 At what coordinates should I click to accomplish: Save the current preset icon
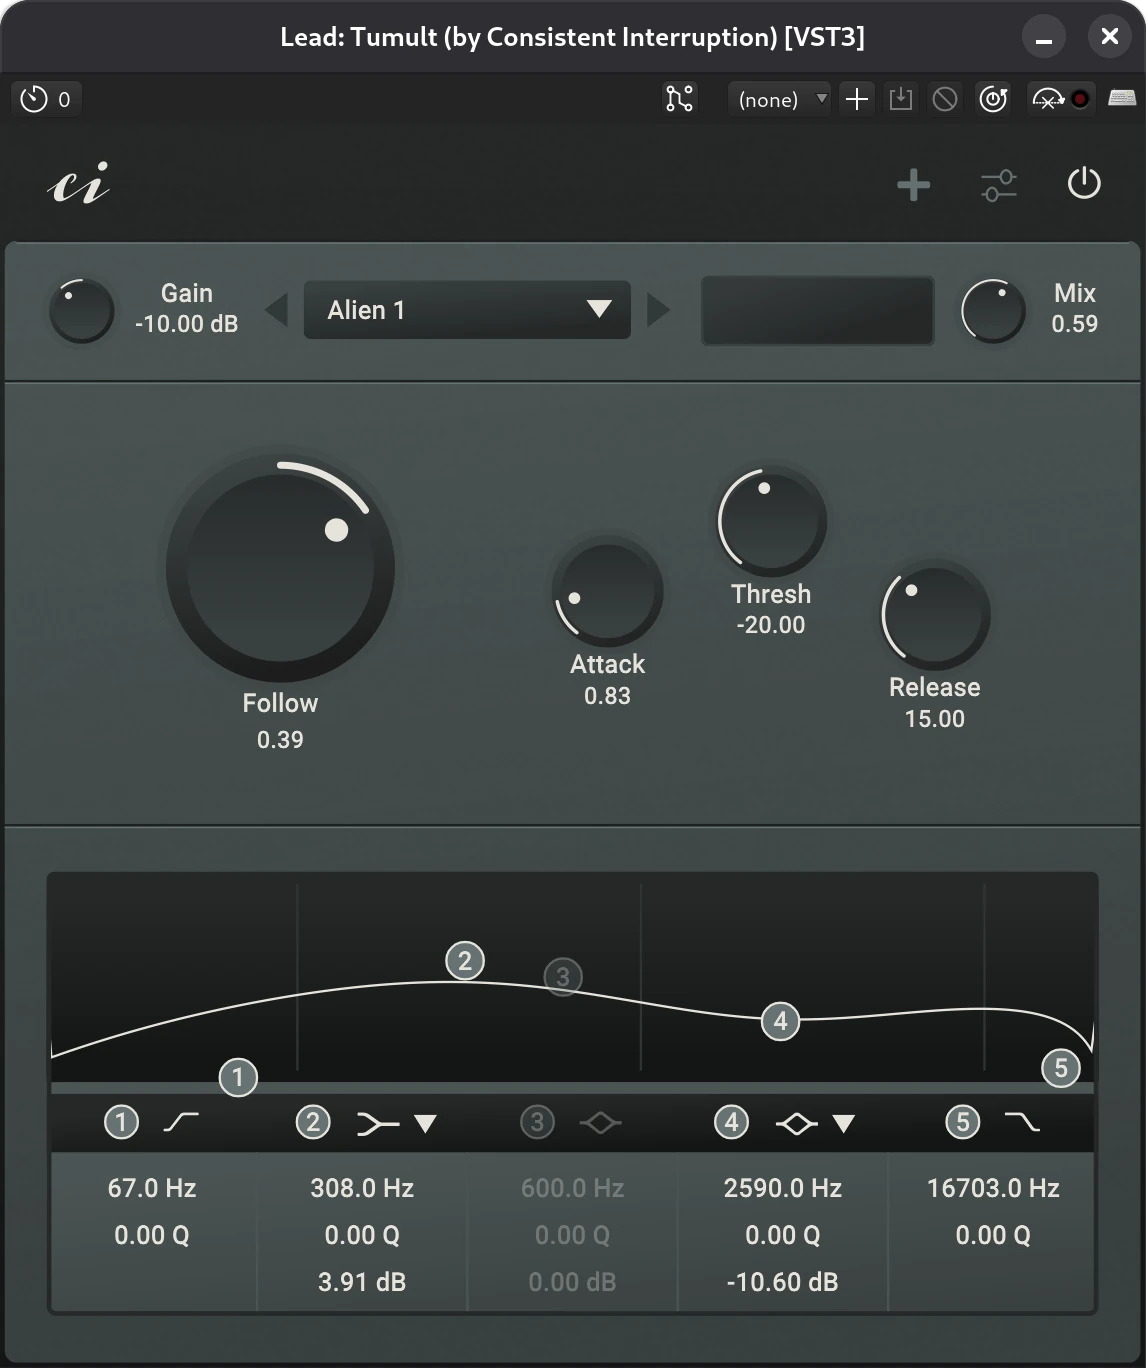[901, 99]
